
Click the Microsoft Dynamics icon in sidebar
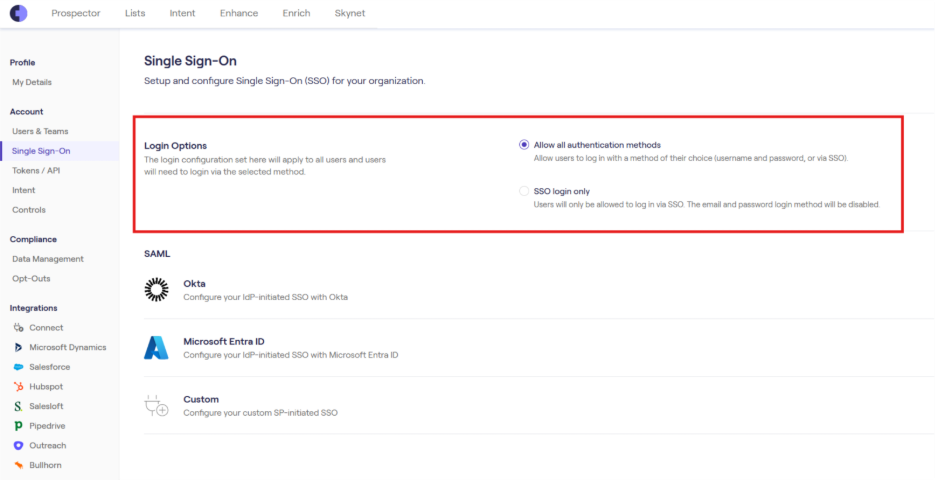click(19, 347)
